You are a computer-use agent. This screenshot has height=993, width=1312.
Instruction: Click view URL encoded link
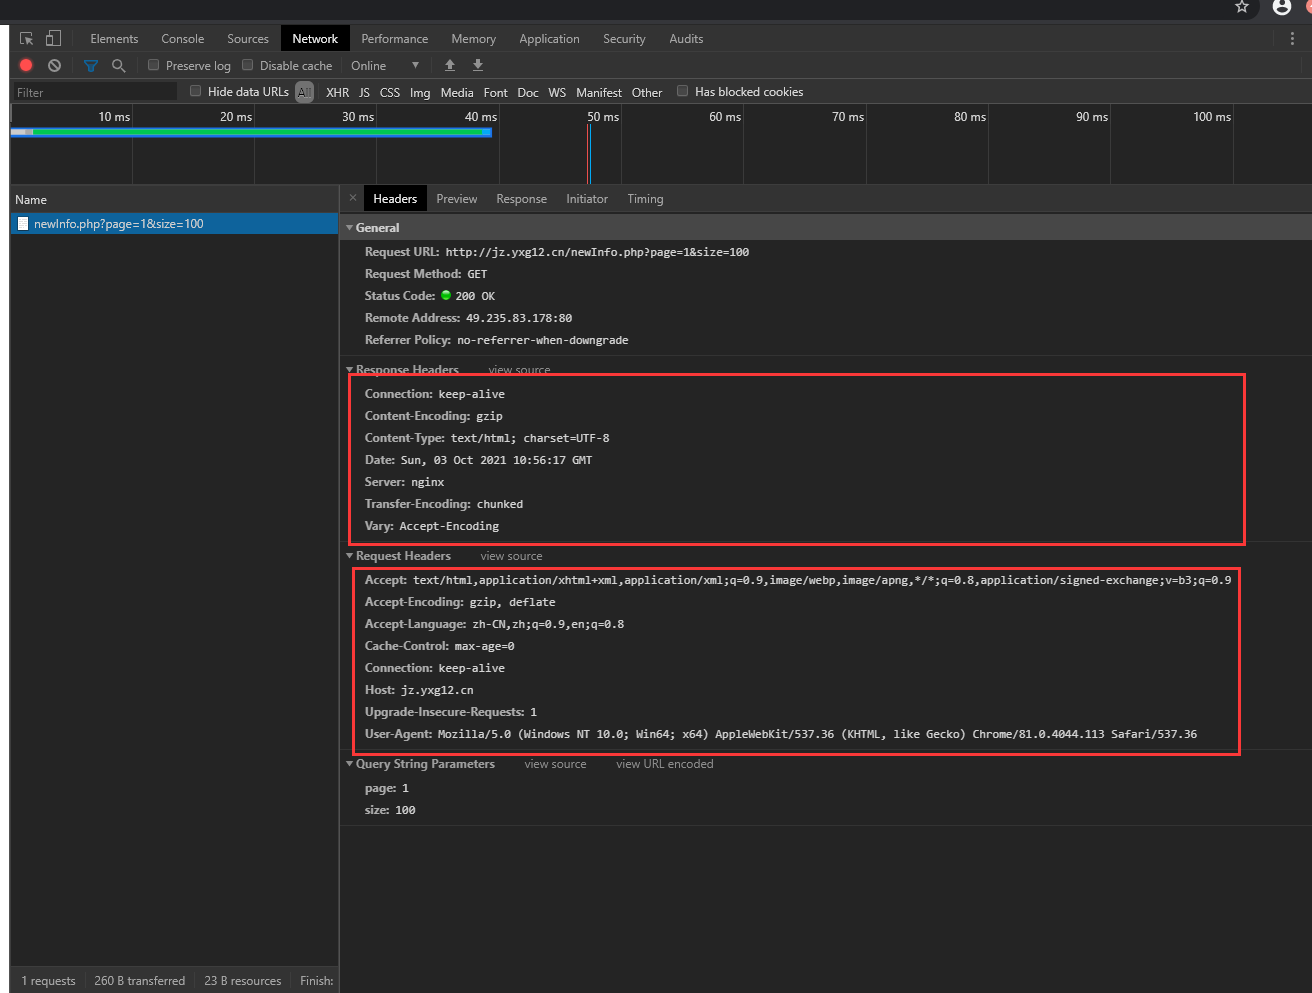point(665,764)
